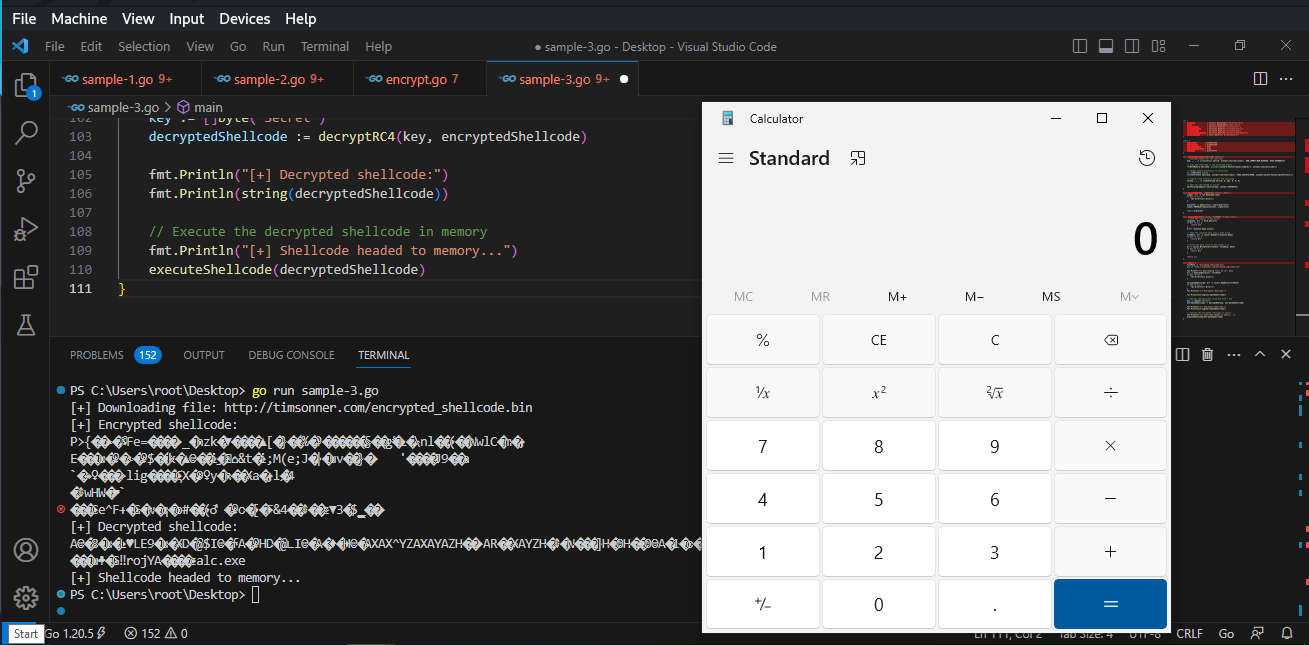The image size is (1309, 645).
Task: Click the feedback icon in status bar
Action: coord(1259,634)
